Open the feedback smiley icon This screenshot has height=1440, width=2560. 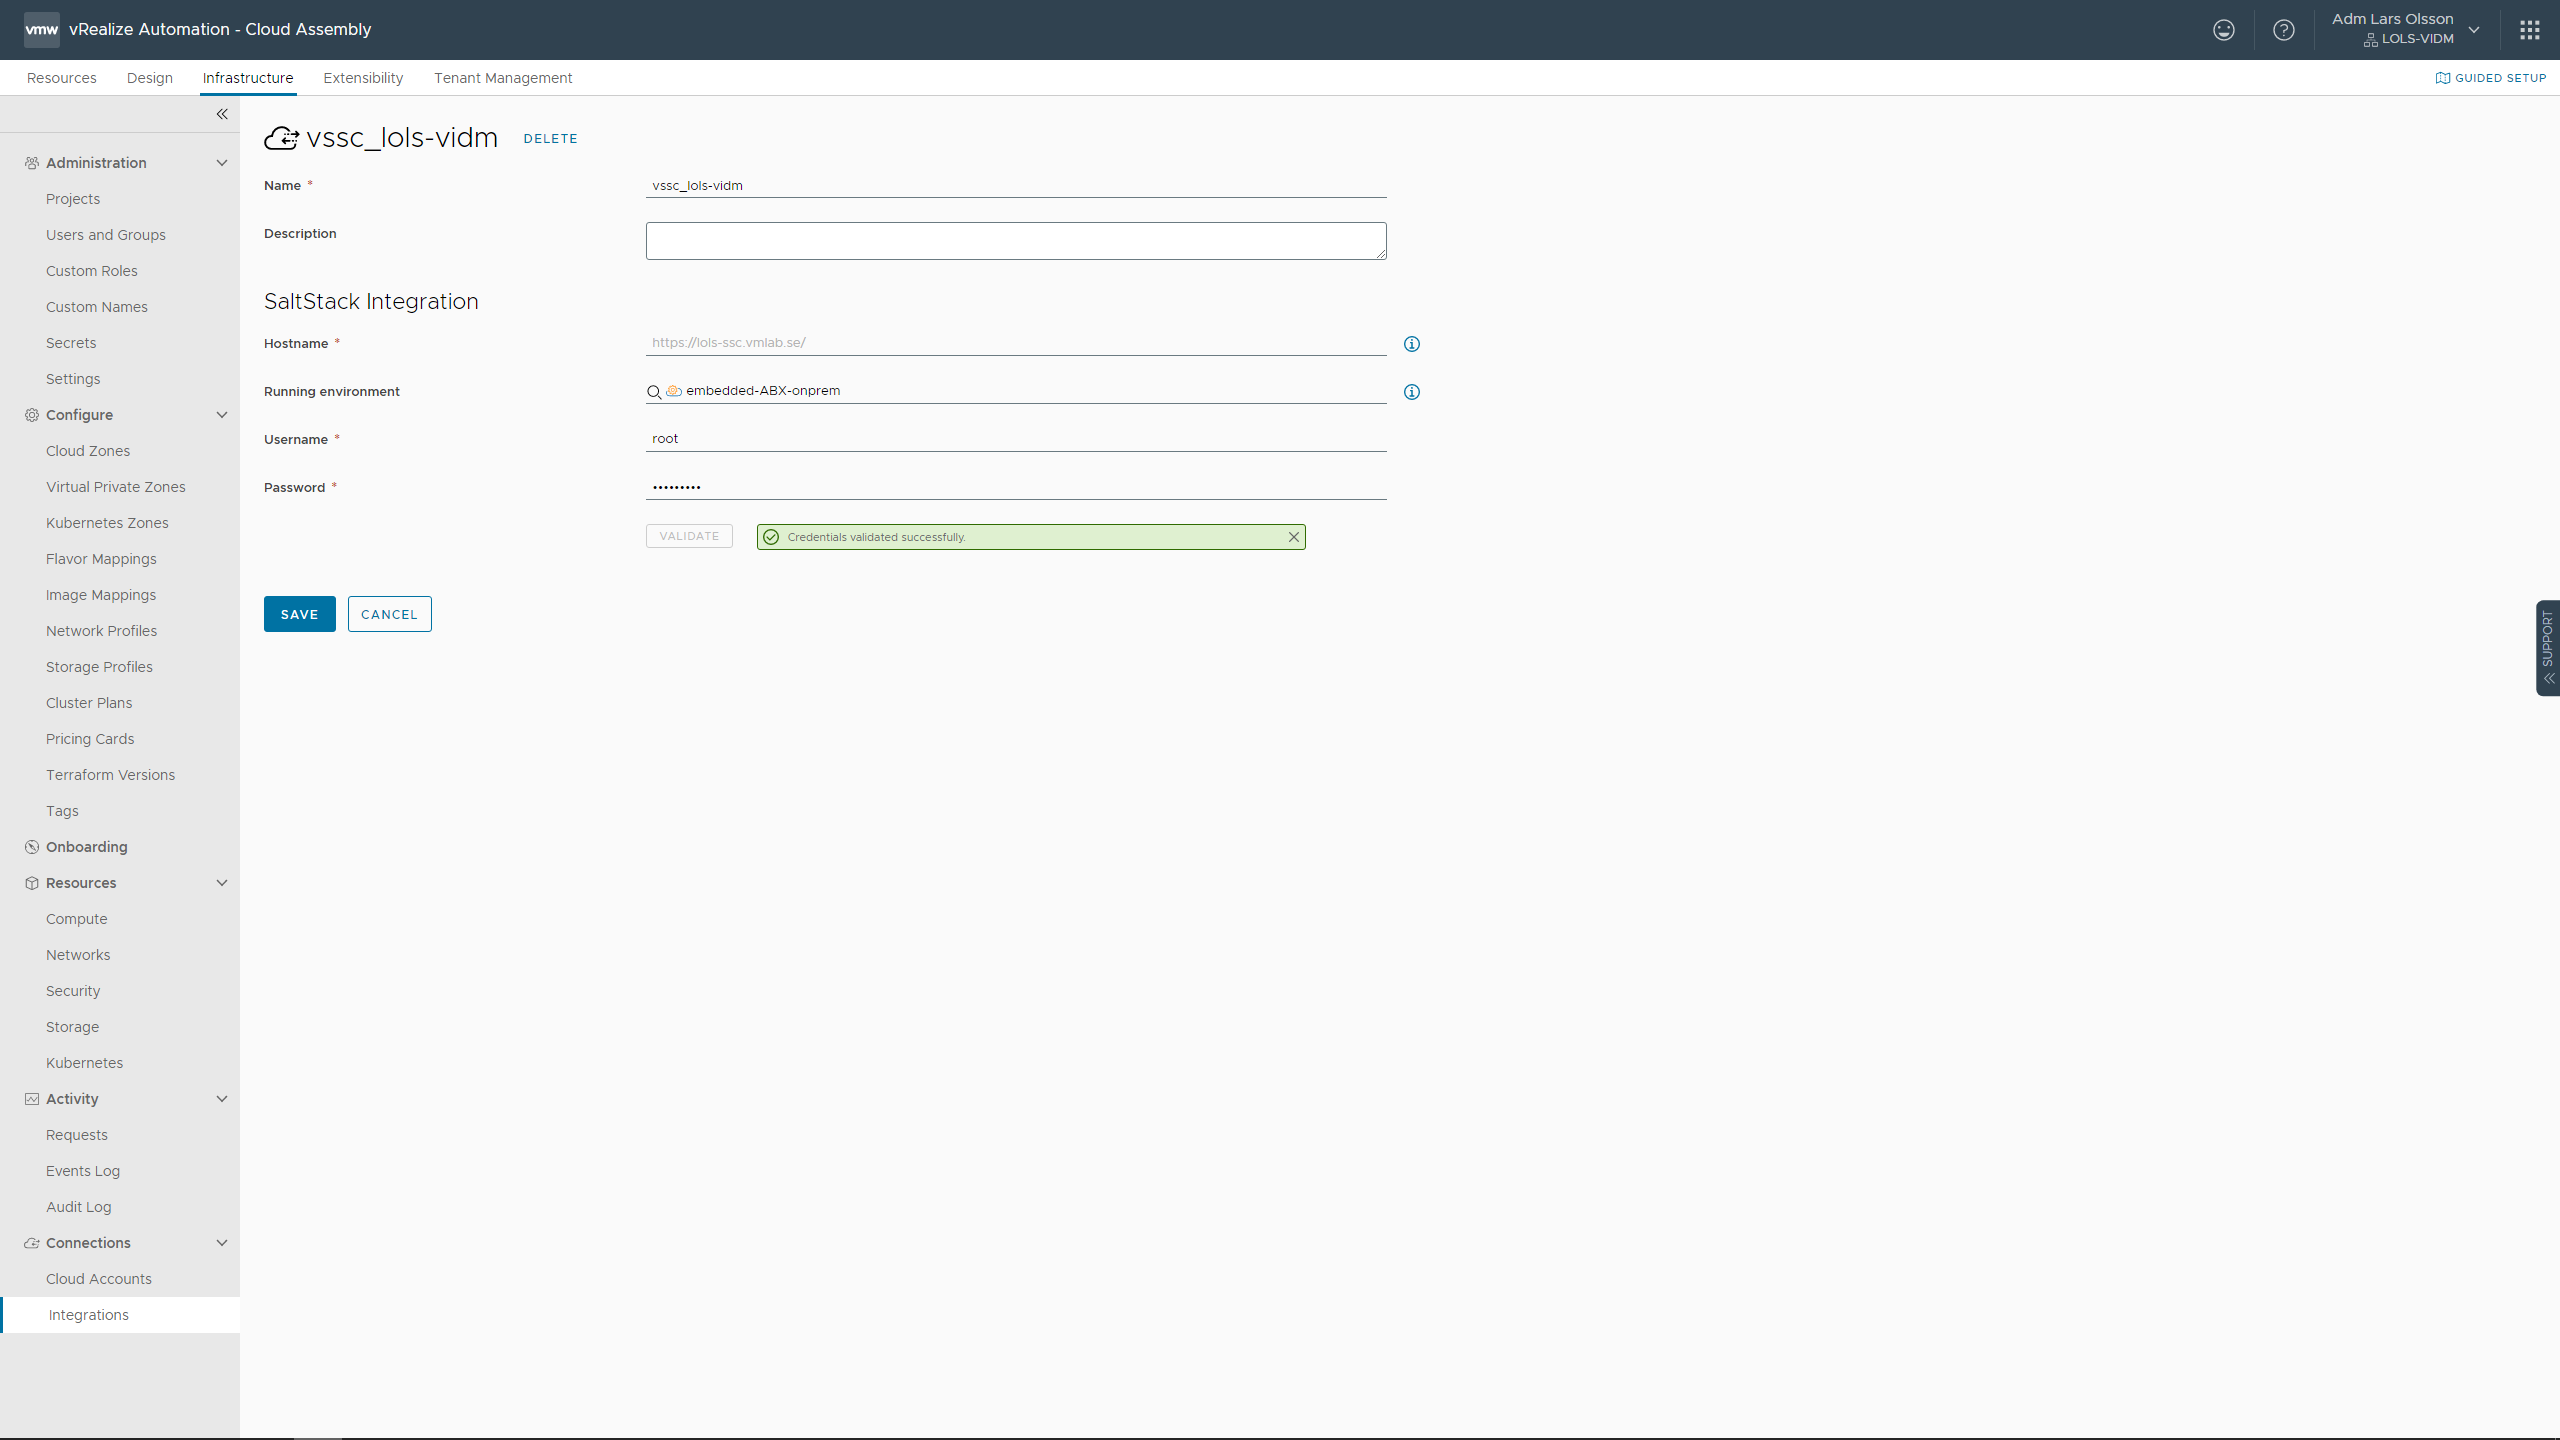point(2223,30)
